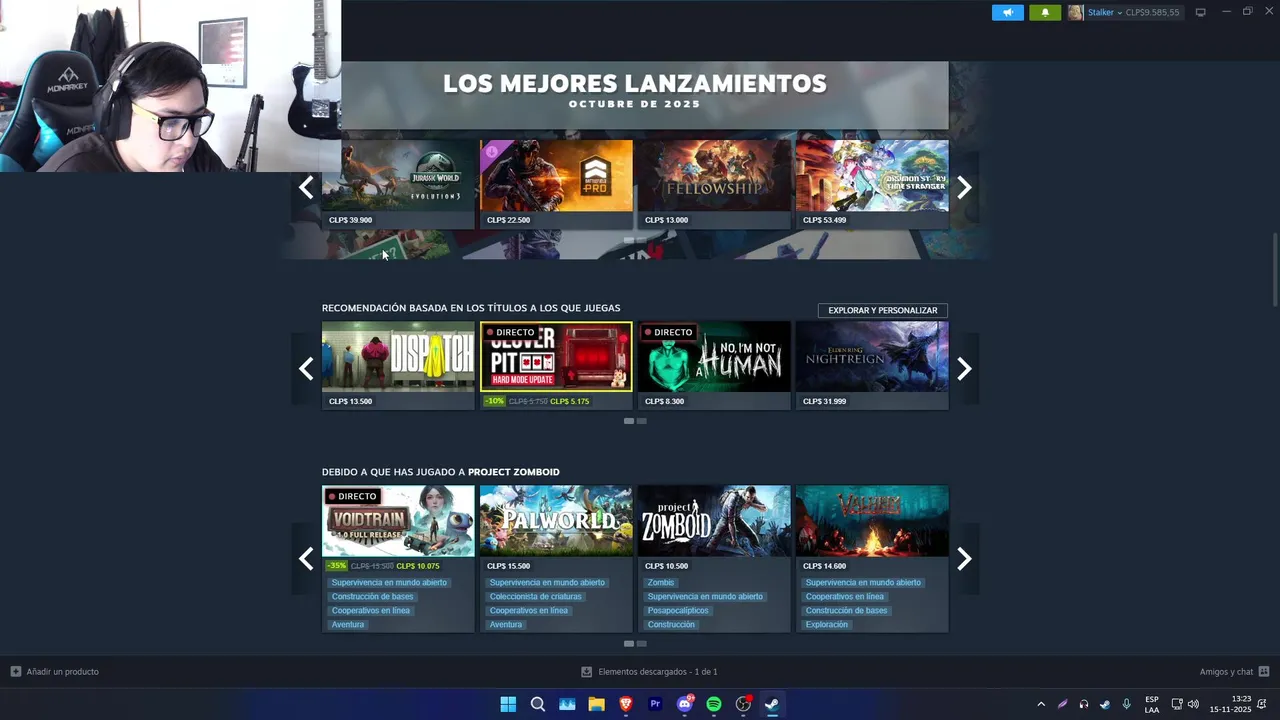The height and width of the screenshot is (720, 1280).
Task: Click Valheim's Cooperativos en línea tag
Action: (x=845, y=596)
